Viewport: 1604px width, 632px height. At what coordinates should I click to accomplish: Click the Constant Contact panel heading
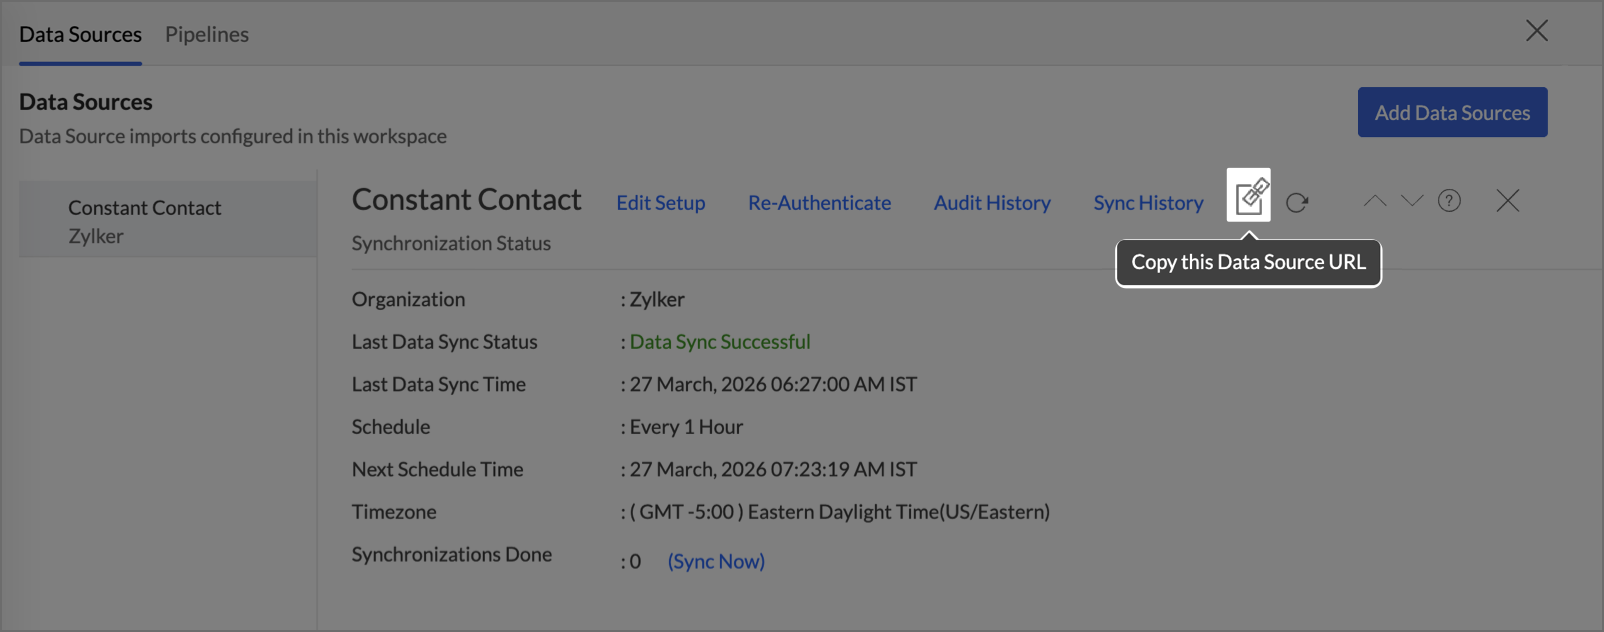coord(466,200)
